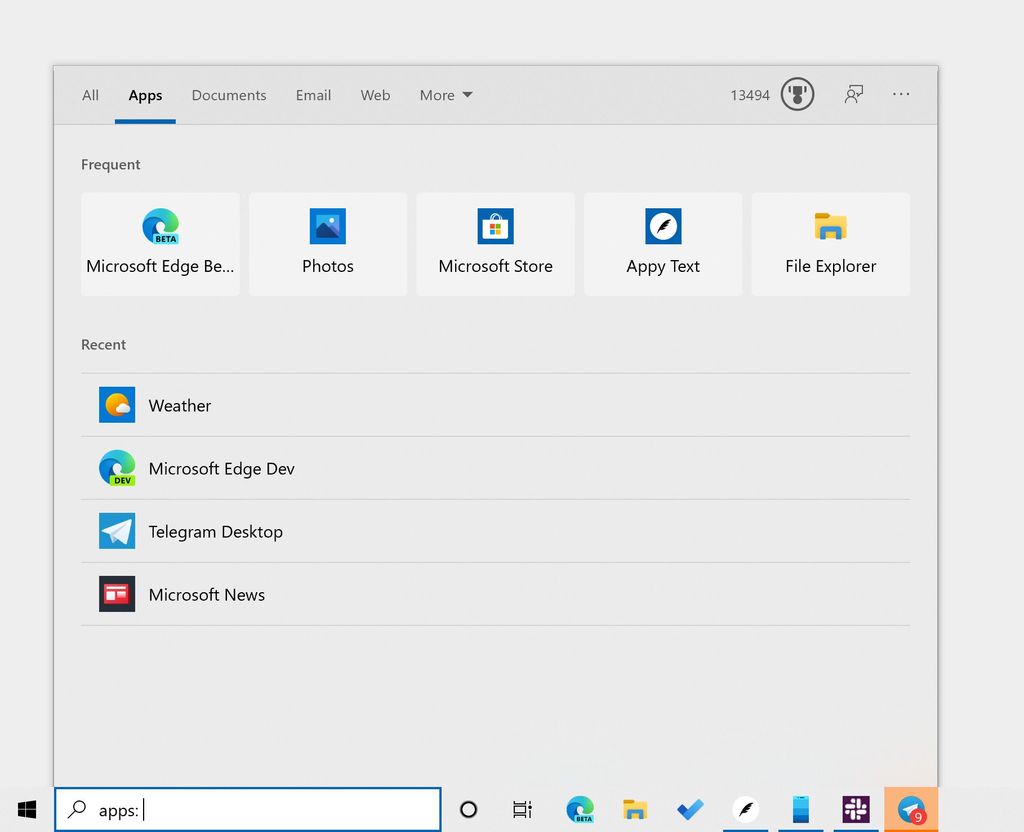Expand the More filter dropdown
This screenshot has height=832, width=1024.
445,95
